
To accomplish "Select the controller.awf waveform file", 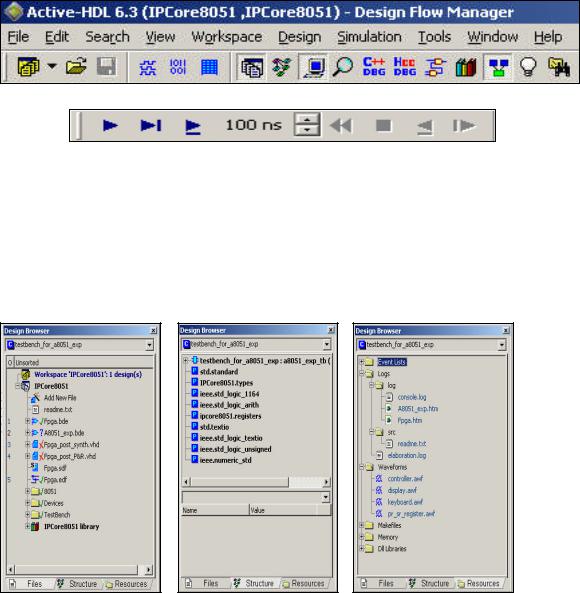I will click(405, 479).
